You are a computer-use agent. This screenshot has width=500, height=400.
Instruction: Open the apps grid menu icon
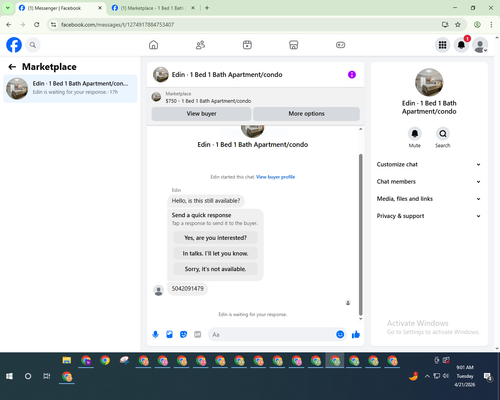pyautogui.click(x=442, y=45)
